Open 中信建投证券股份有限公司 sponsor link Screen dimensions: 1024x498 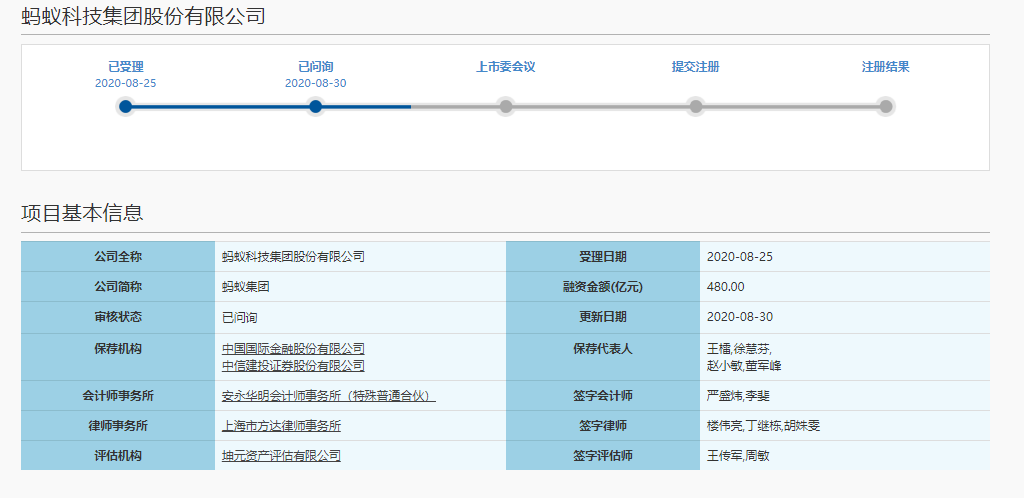coord(293,366)
